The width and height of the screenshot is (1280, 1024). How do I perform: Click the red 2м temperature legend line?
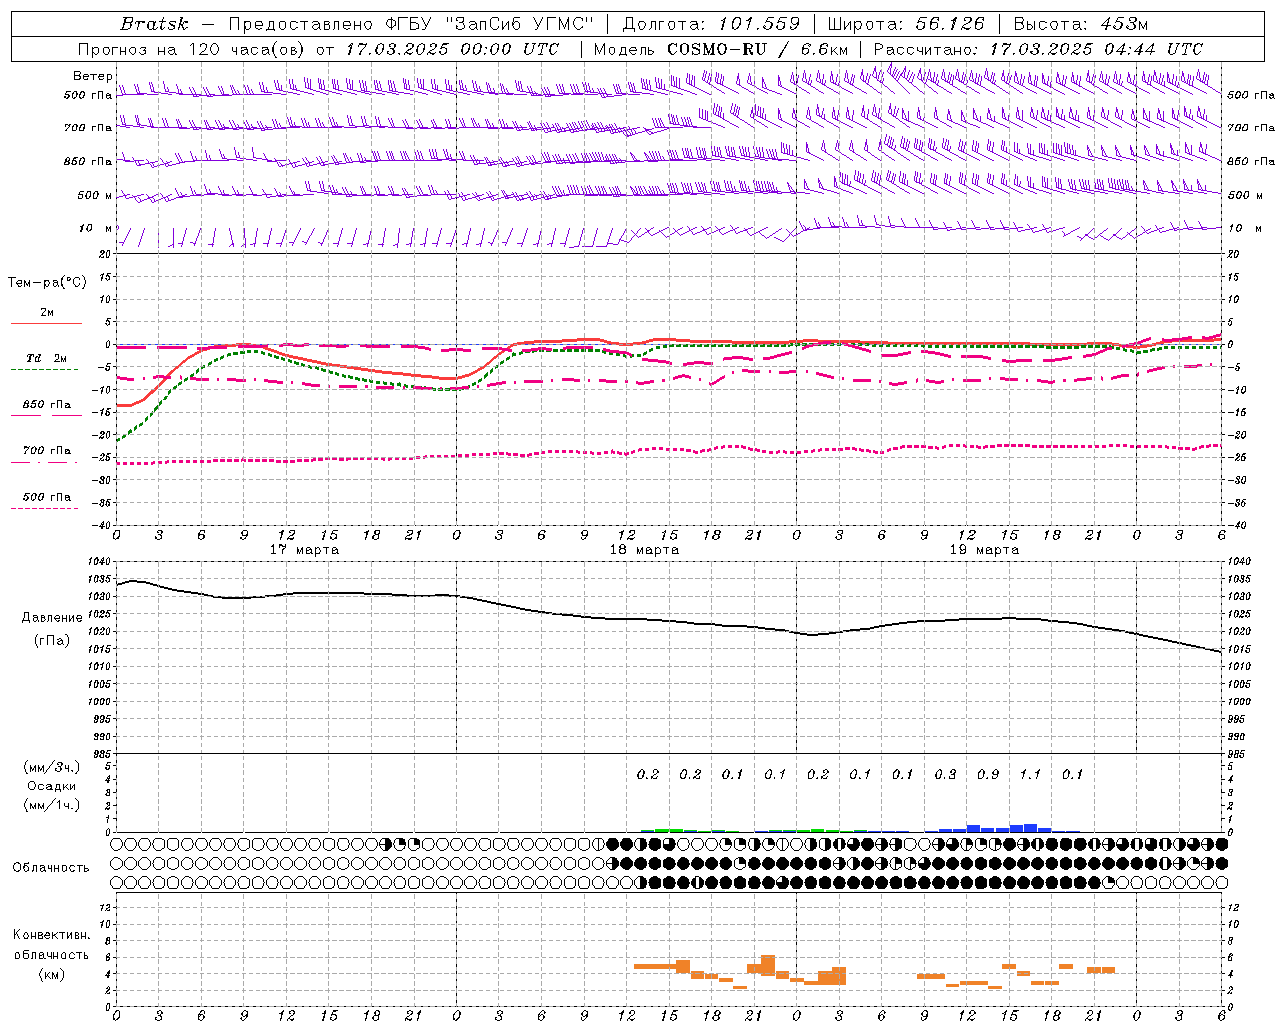[46, 323]
